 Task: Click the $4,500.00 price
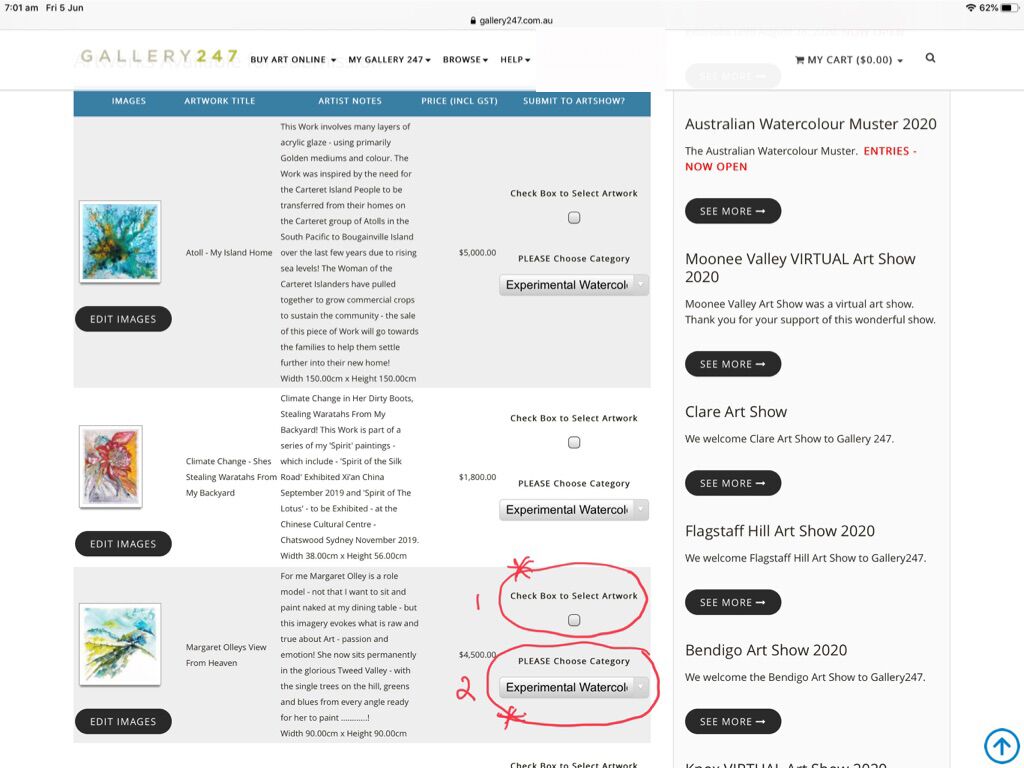click(x=477, y=655)
